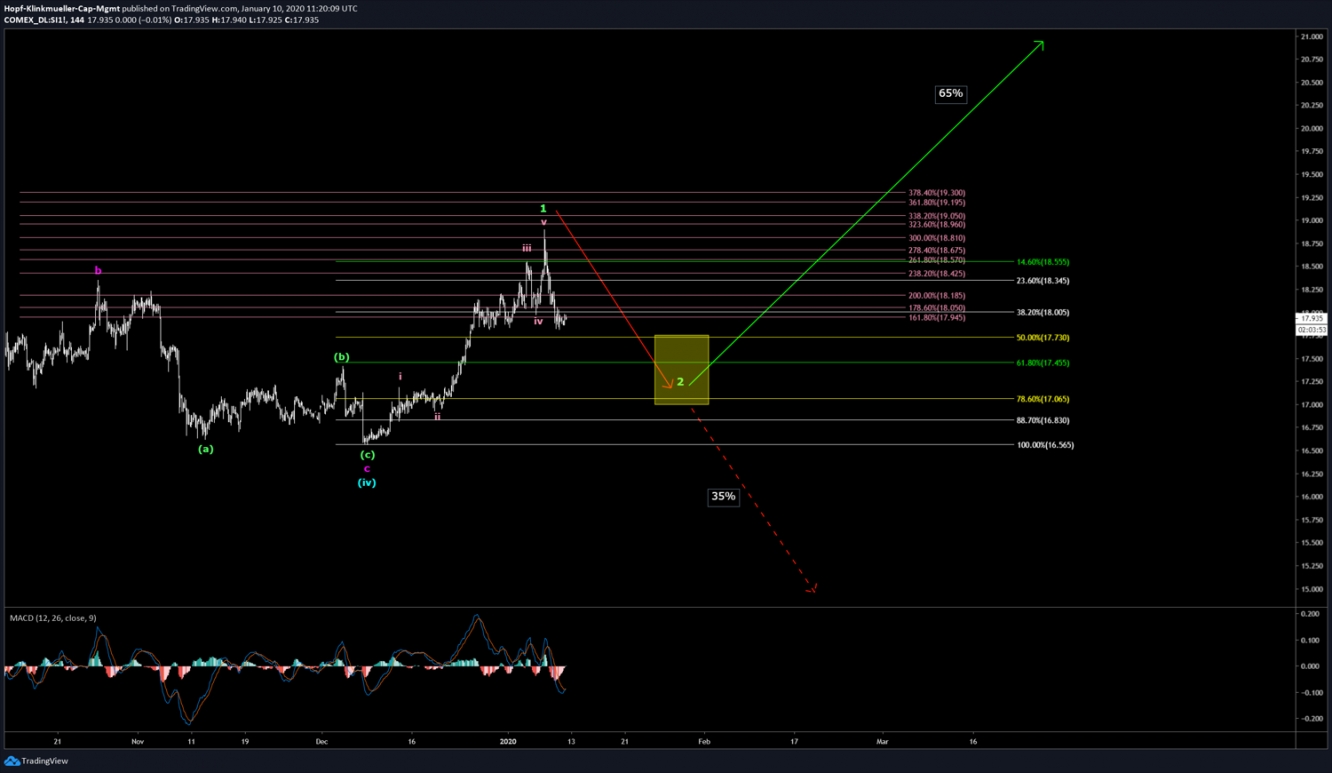Open the TradingView logo link
Image resolution: width=1332 pixels, height=773 pixels.
click(x=36, y=761)
